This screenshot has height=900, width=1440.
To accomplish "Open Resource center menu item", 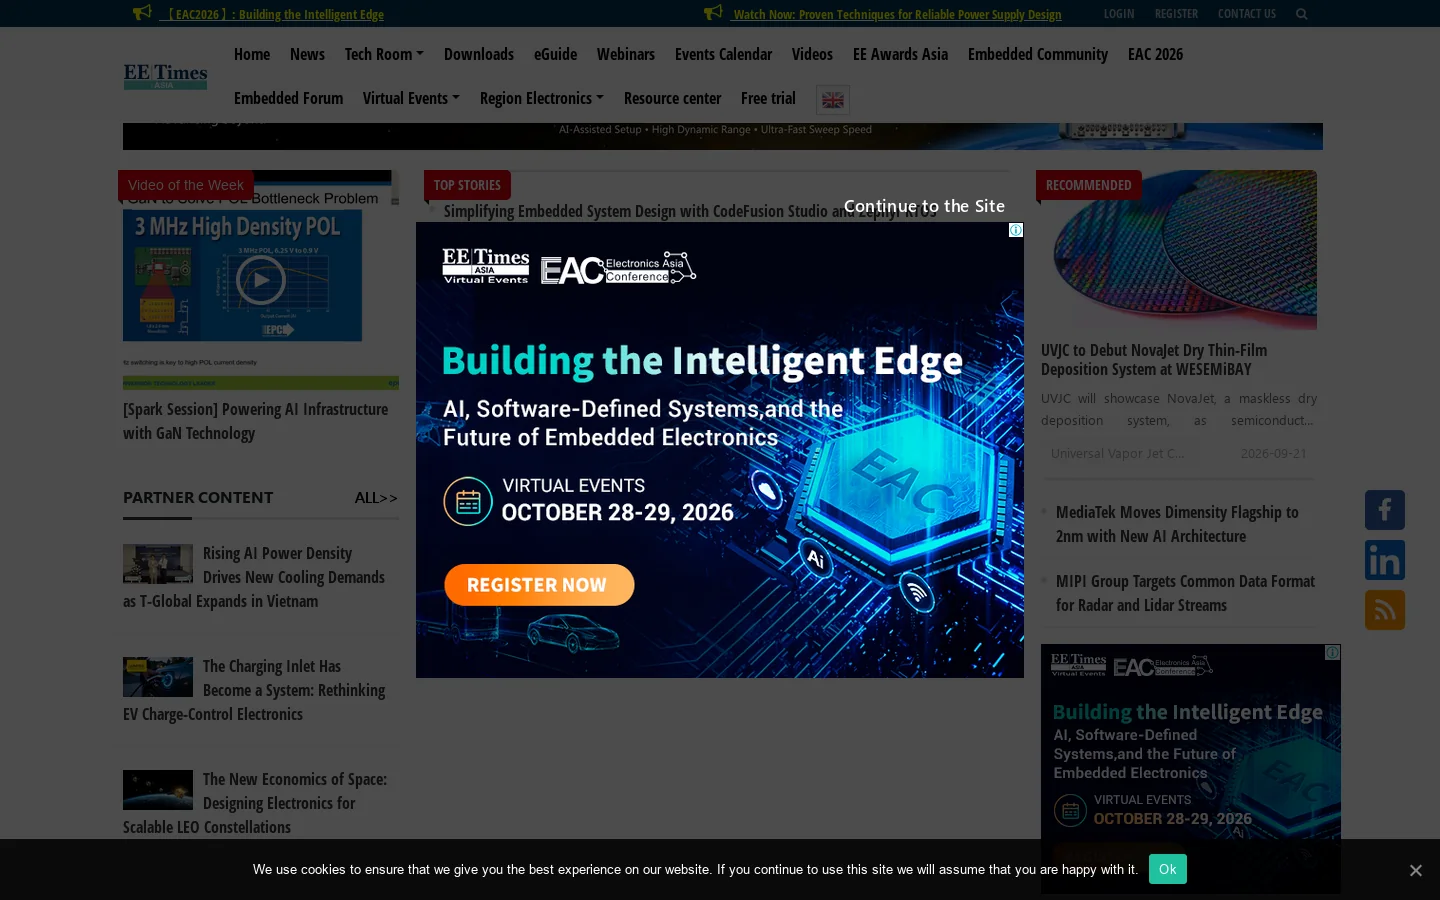I will (672, 98).
